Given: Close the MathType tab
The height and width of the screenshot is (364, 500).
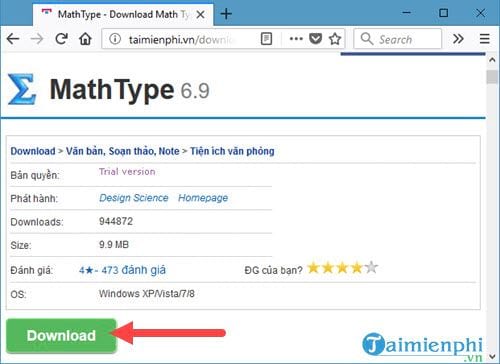Looking at the screenshot, I should 200,15.
